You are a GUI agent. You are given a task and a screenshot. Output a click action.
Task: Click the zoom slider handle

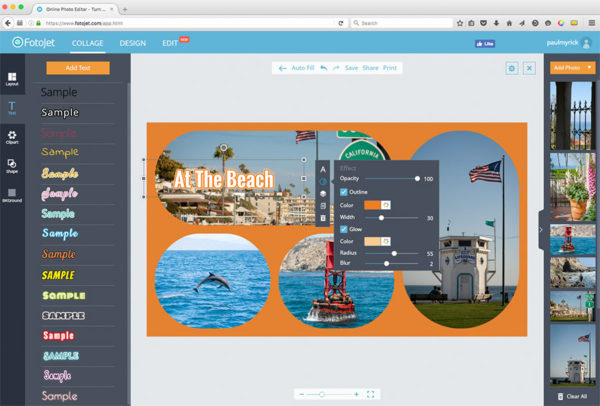click(322, 394)
